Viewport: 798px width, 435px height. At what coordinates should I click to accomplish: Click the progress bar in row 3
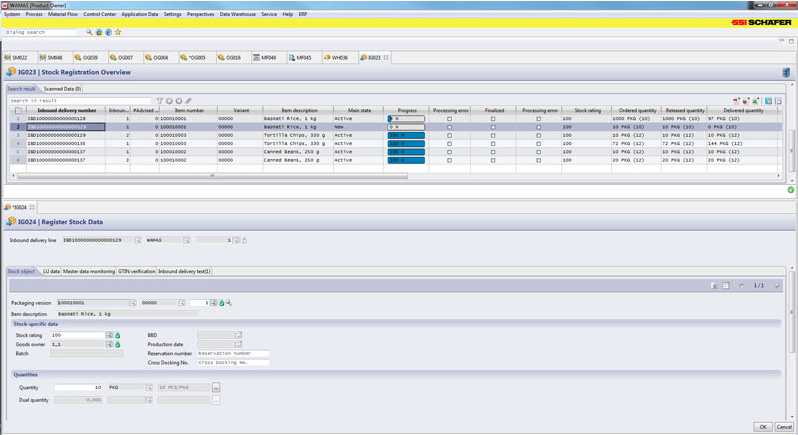tap(406, 136)
